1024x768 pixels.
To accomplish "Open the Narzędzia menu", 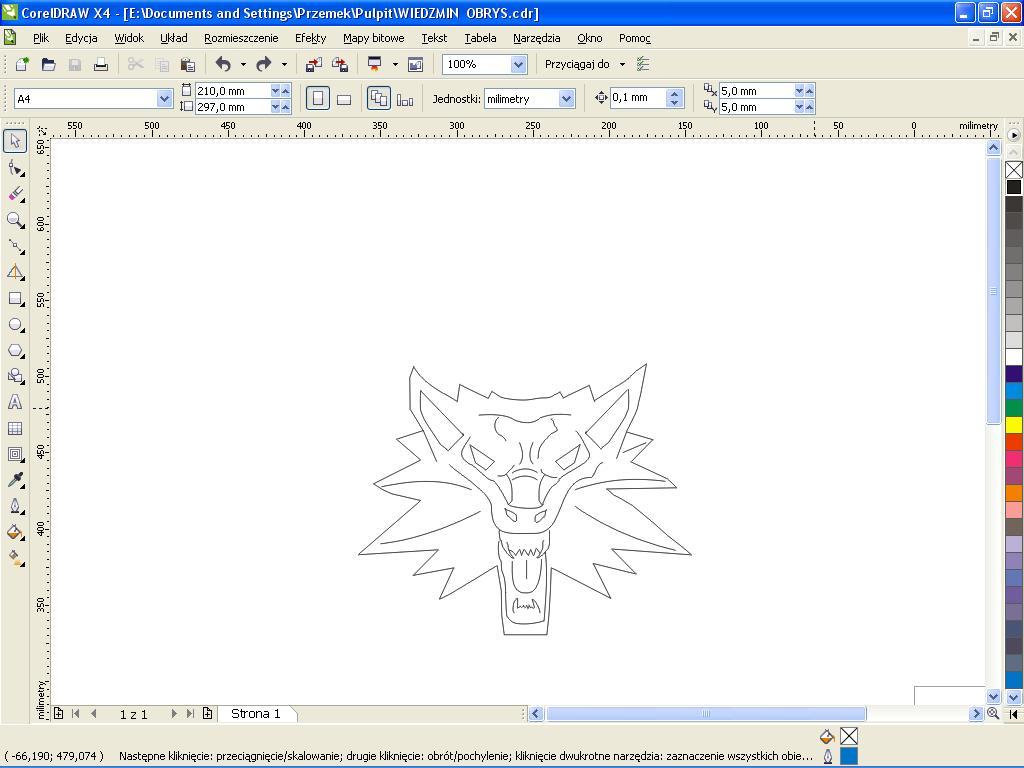I will (537, 38).
